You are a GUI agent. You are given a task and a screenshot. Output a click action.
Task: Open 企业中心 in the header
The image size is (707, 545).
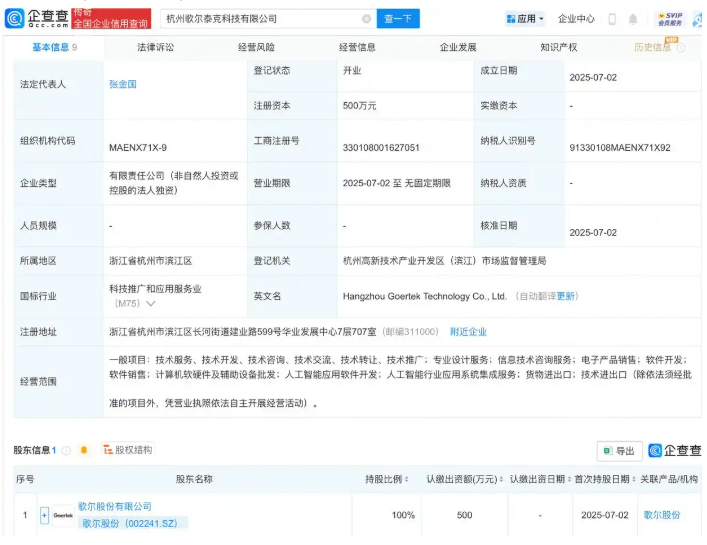576,19
